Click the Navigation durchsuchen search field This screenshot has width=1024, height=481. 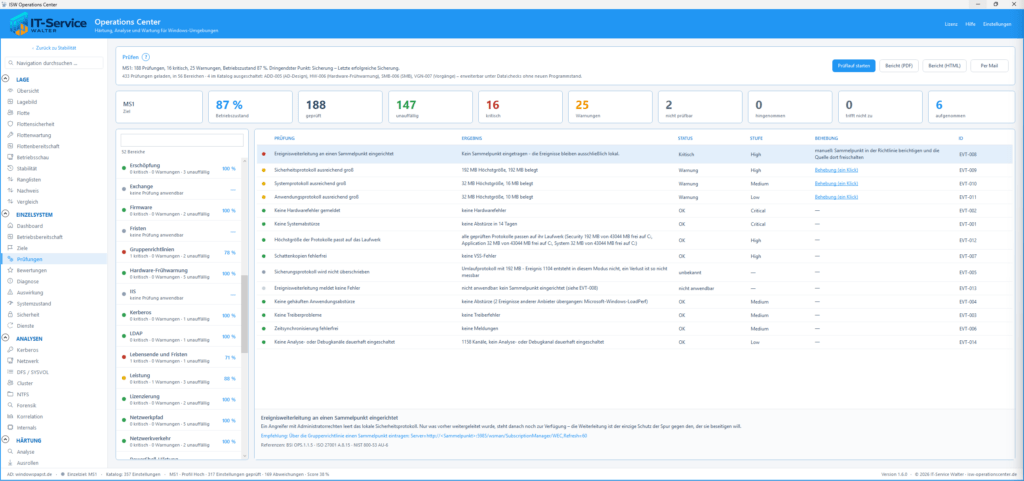54,63
